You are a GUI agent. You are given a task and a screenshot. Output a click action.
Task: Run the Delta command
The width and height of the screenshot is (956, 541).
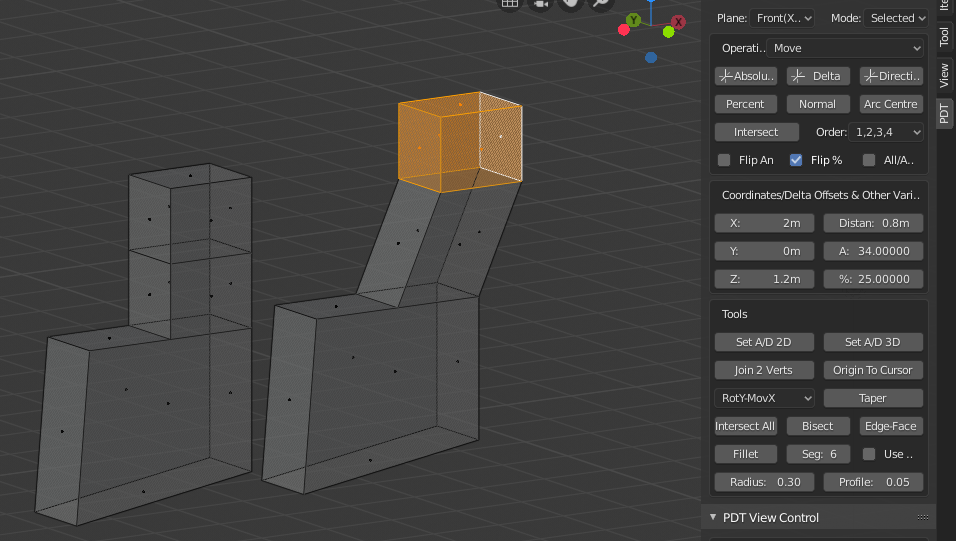tap(818, 76)
